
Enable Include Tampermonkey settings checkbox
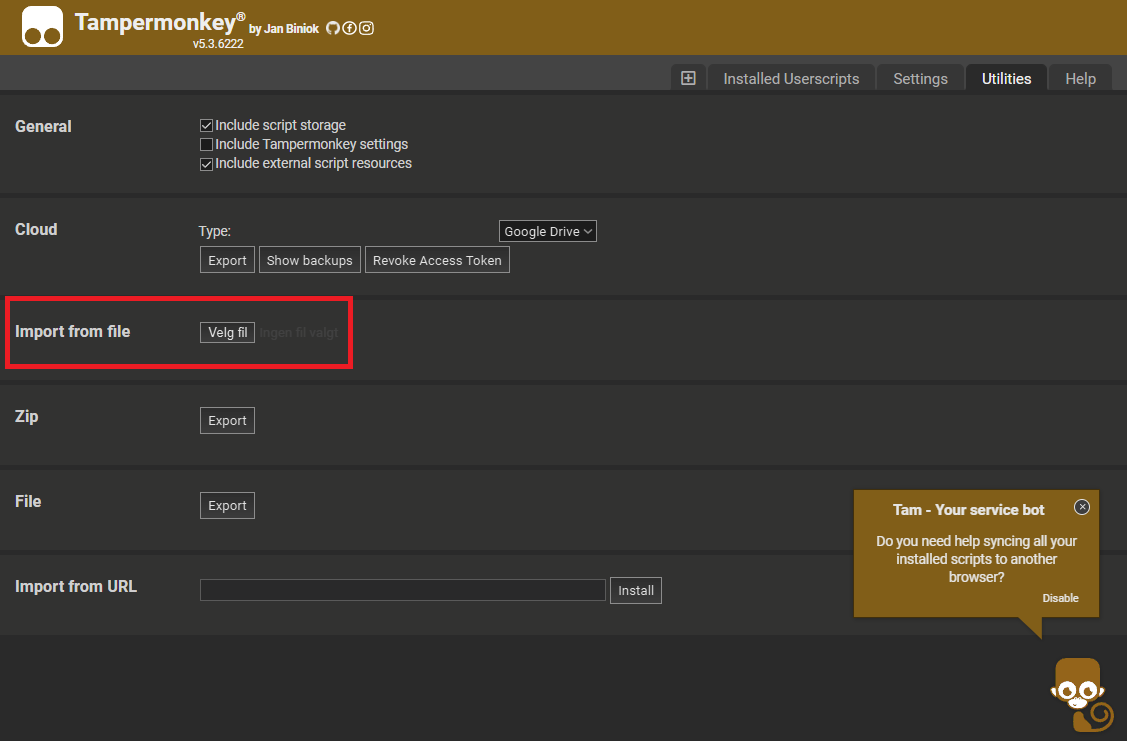coord(207,145)
